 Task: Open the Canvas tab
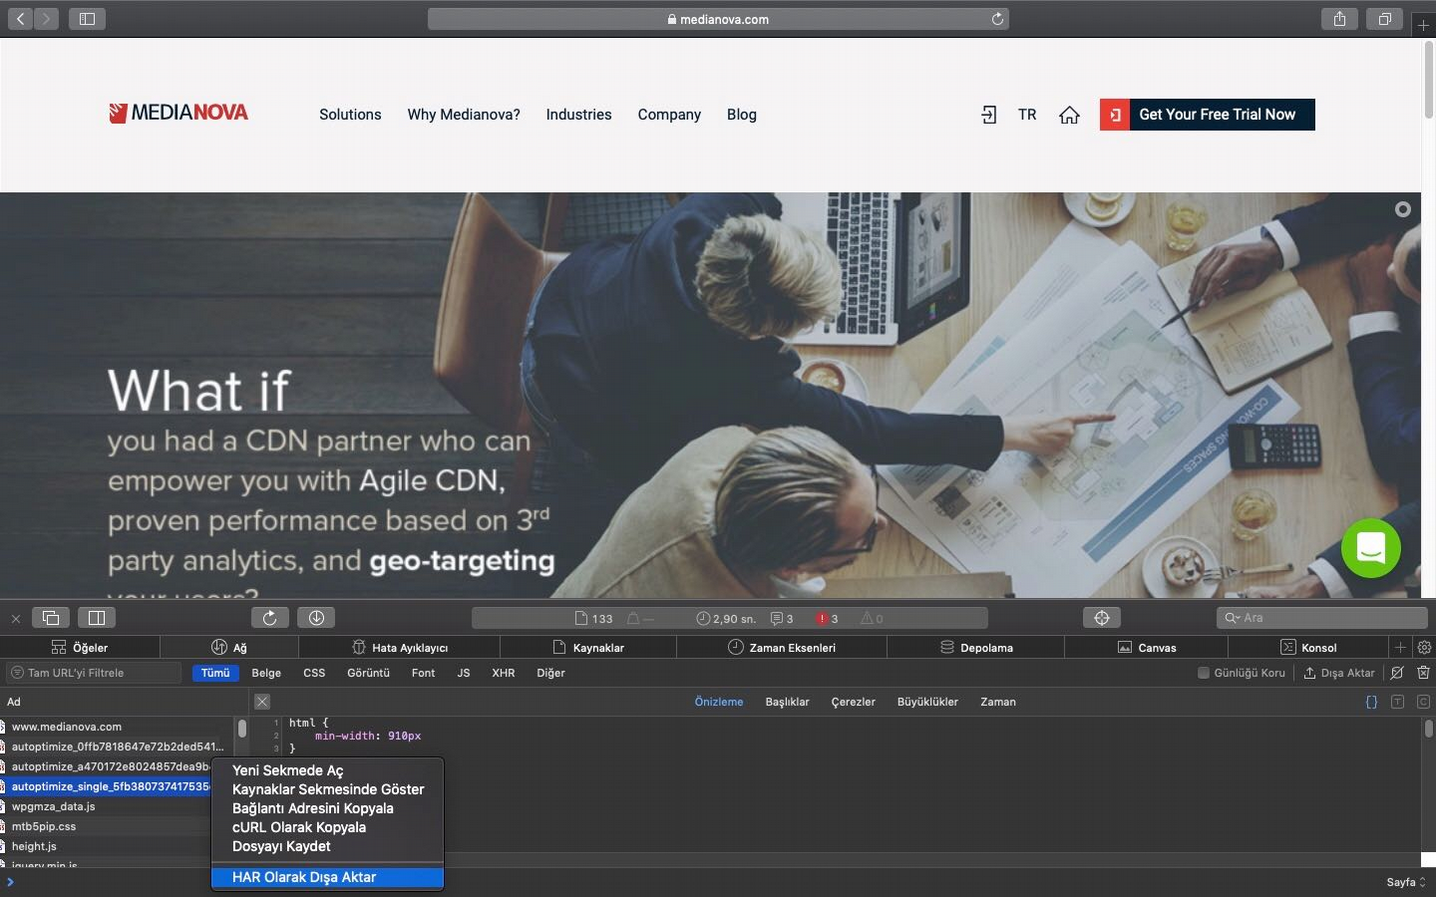tap(1147, 648)
